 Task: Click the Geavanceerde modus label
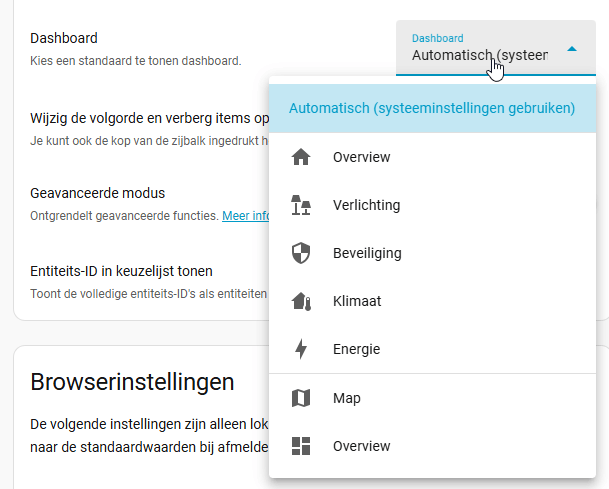tap(97, 193)
